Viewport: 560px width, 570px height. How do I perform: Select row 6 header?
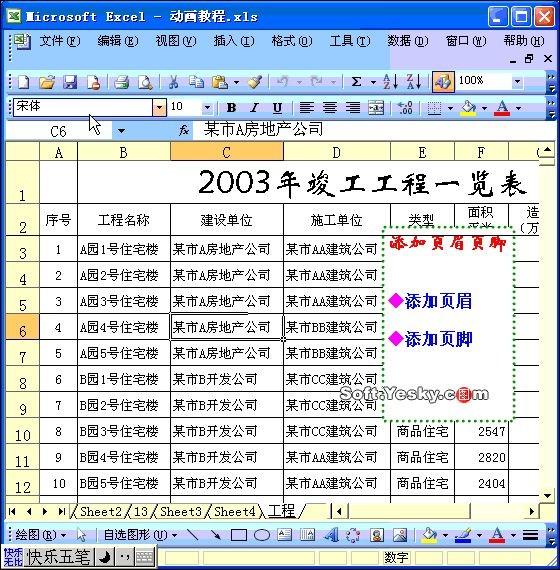(23, 327)
